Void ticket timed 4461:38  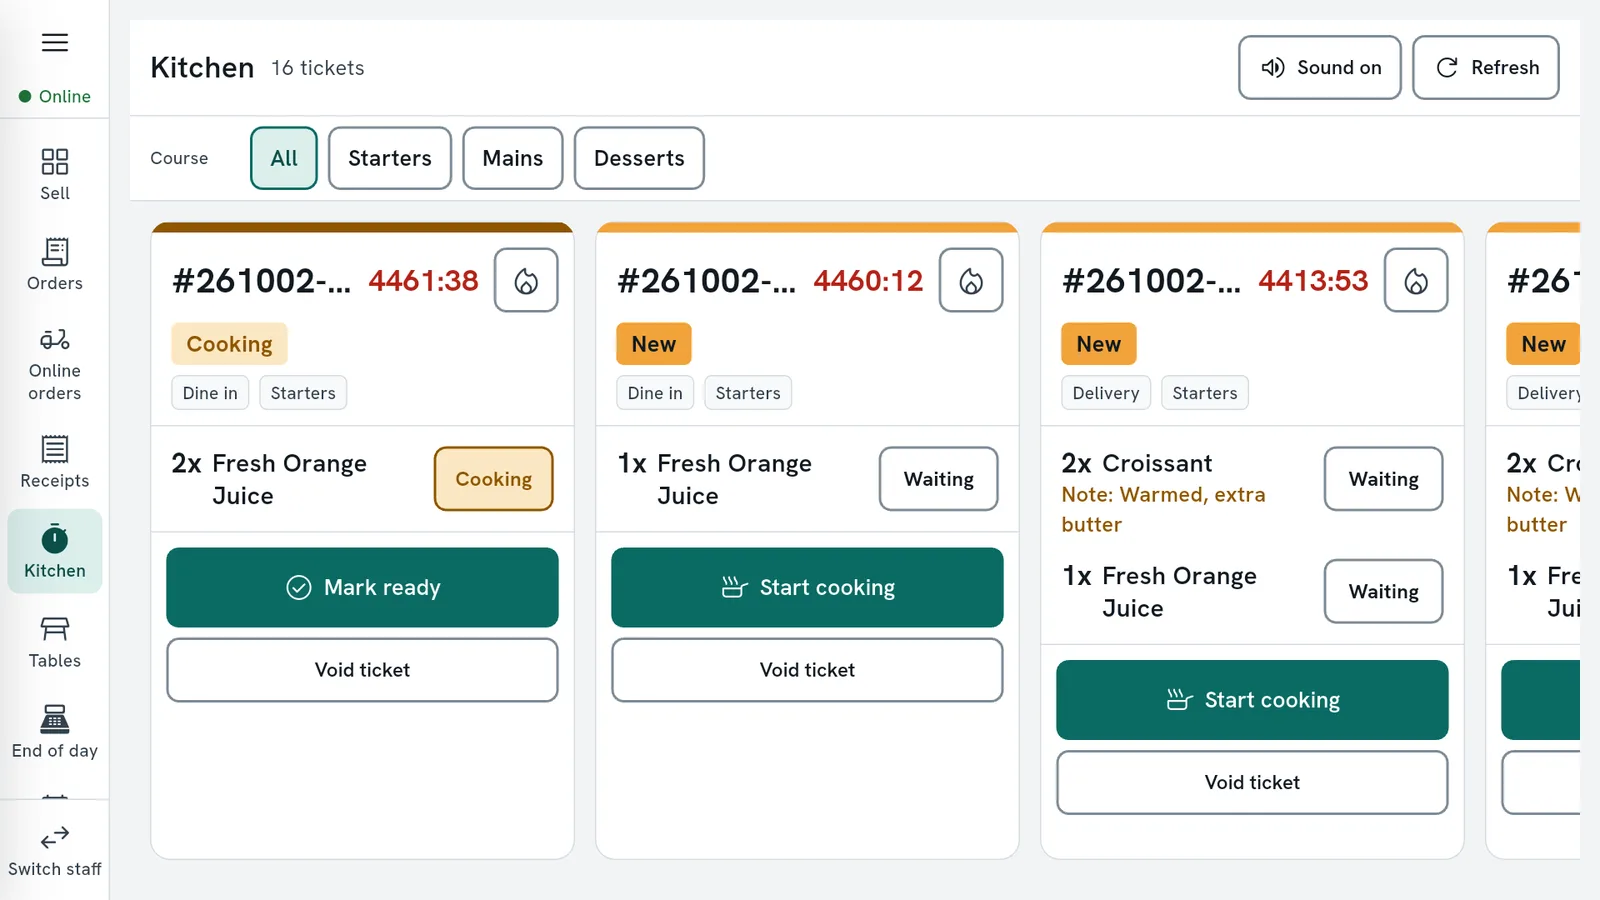coord(362,670)
